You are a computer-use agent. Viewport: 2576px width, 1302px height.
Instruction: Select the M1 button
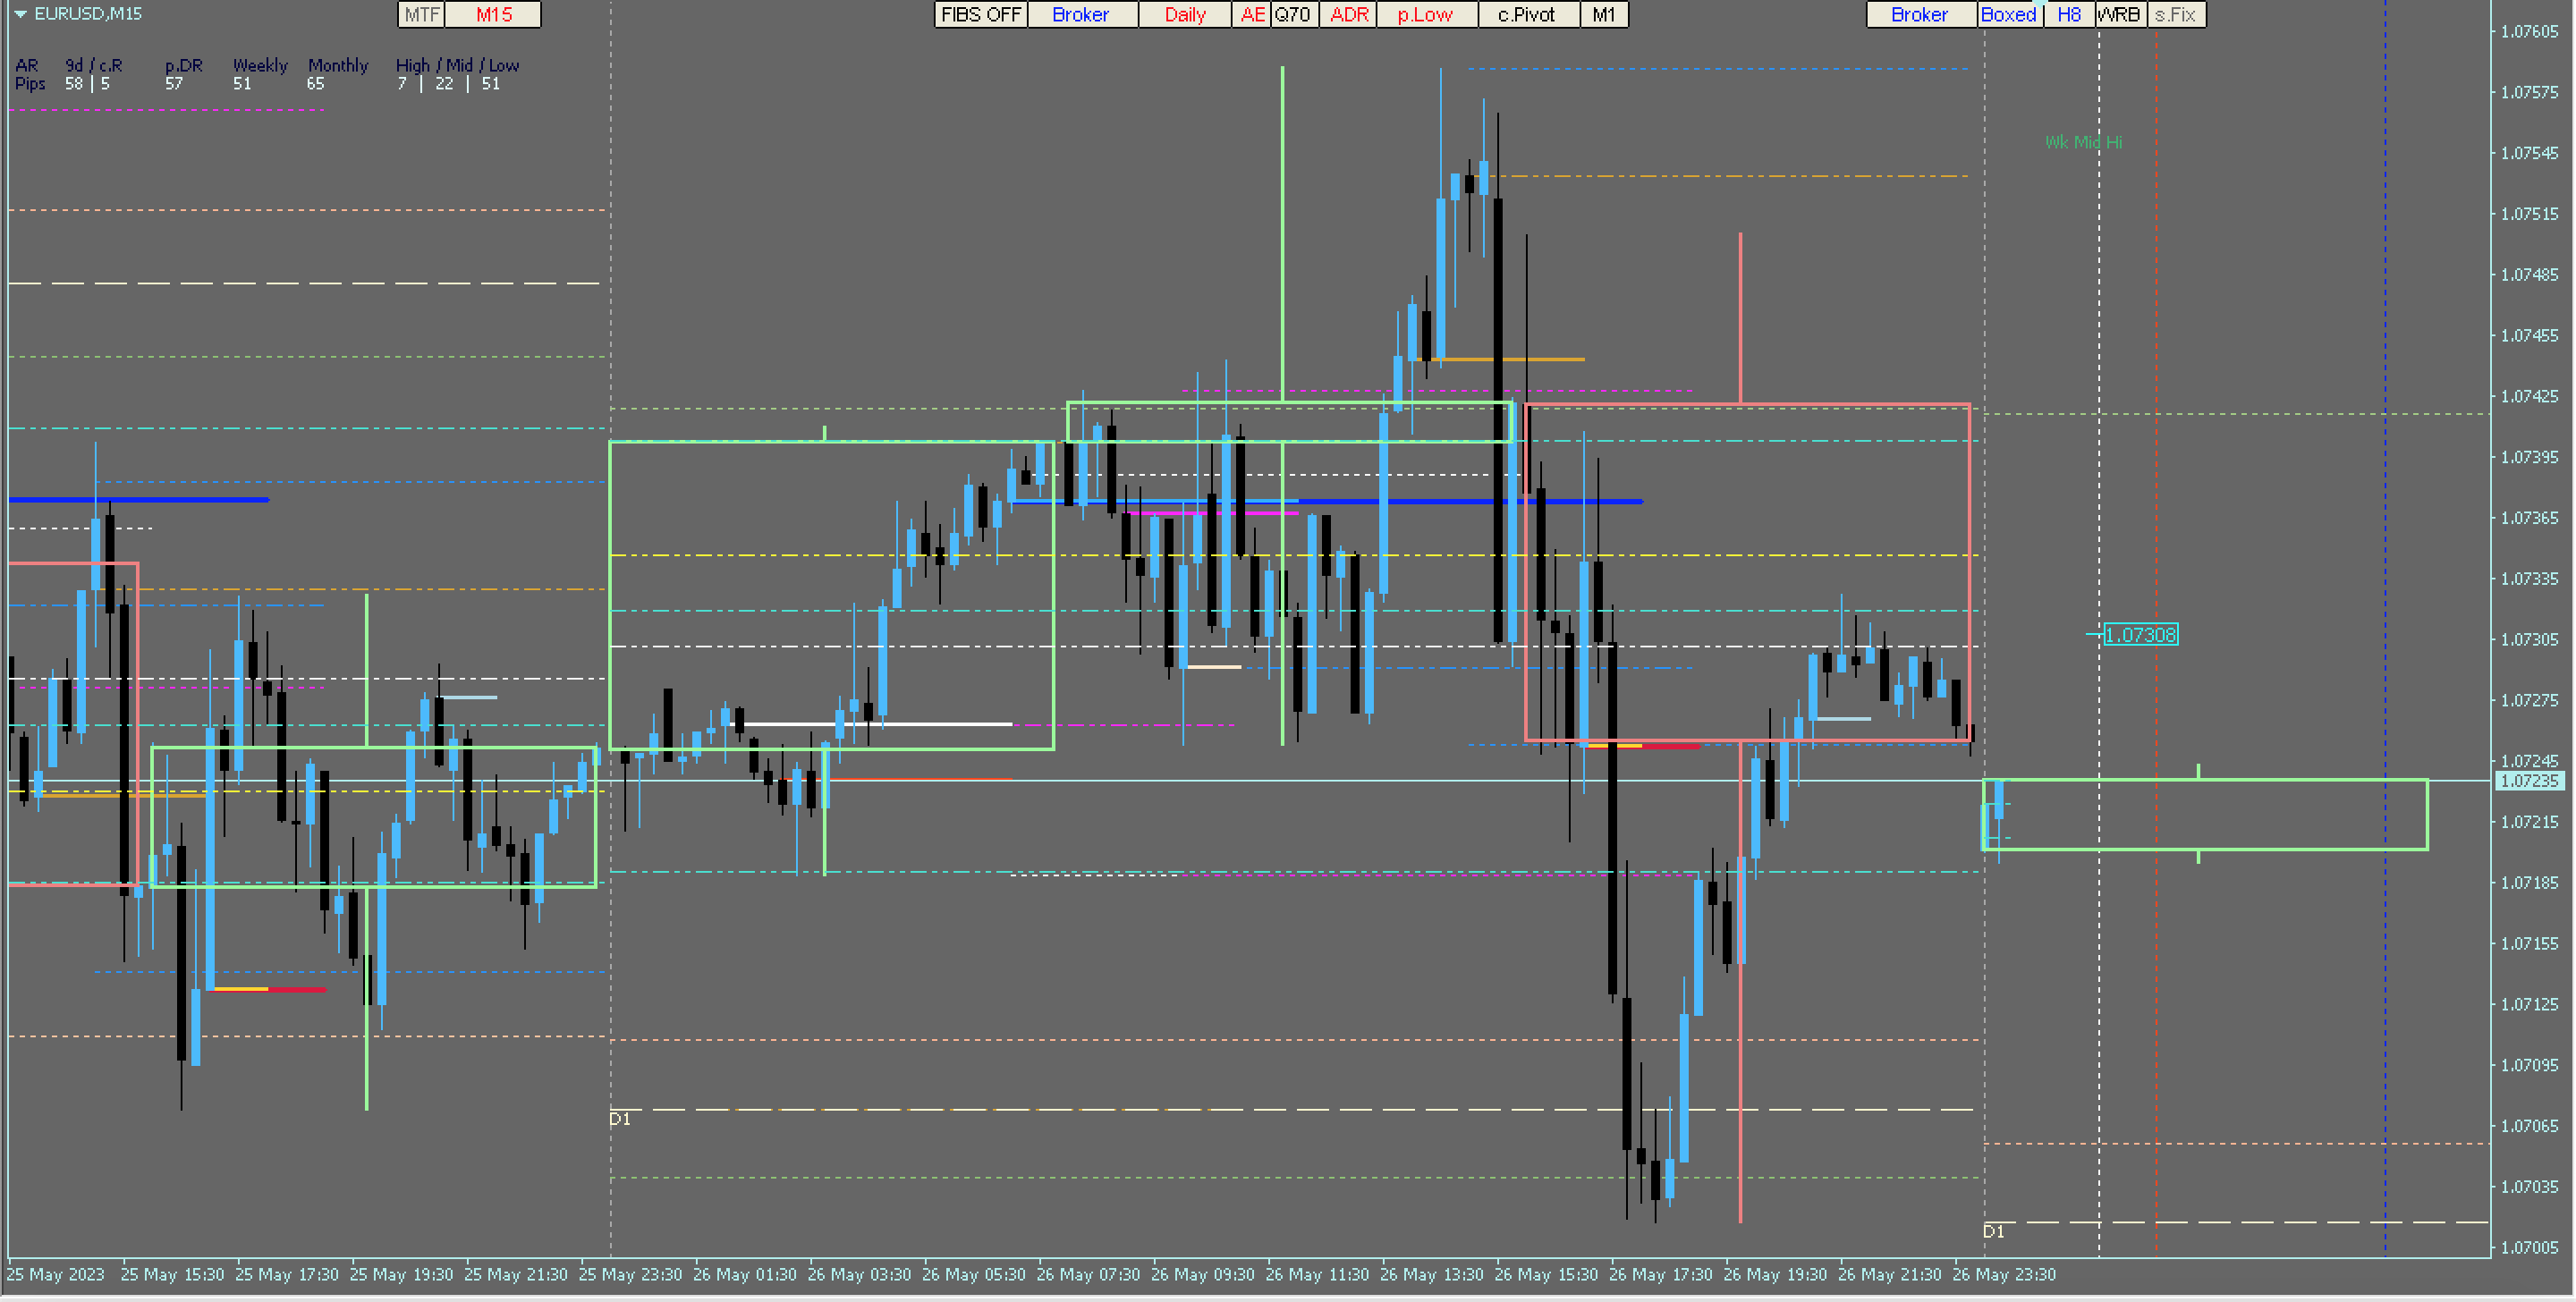point(1603,15)
